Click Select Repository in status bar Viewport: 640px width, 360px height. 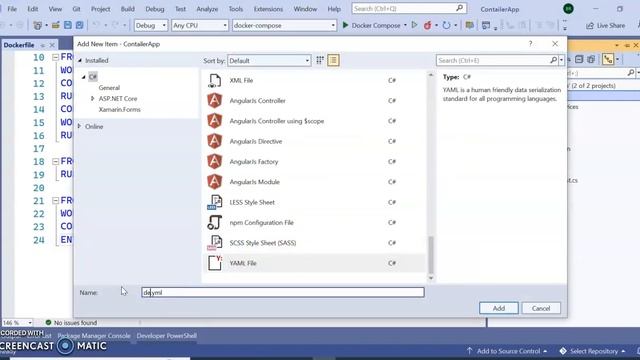(593, 351)
